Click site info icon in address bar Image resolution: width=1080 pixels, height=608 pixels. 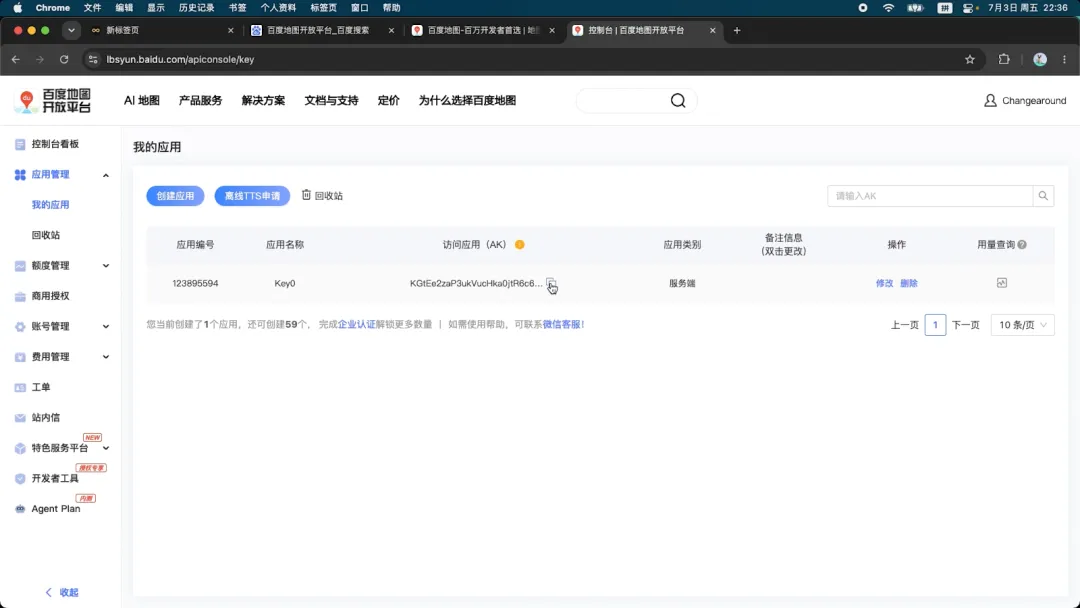tap(93, 59)
